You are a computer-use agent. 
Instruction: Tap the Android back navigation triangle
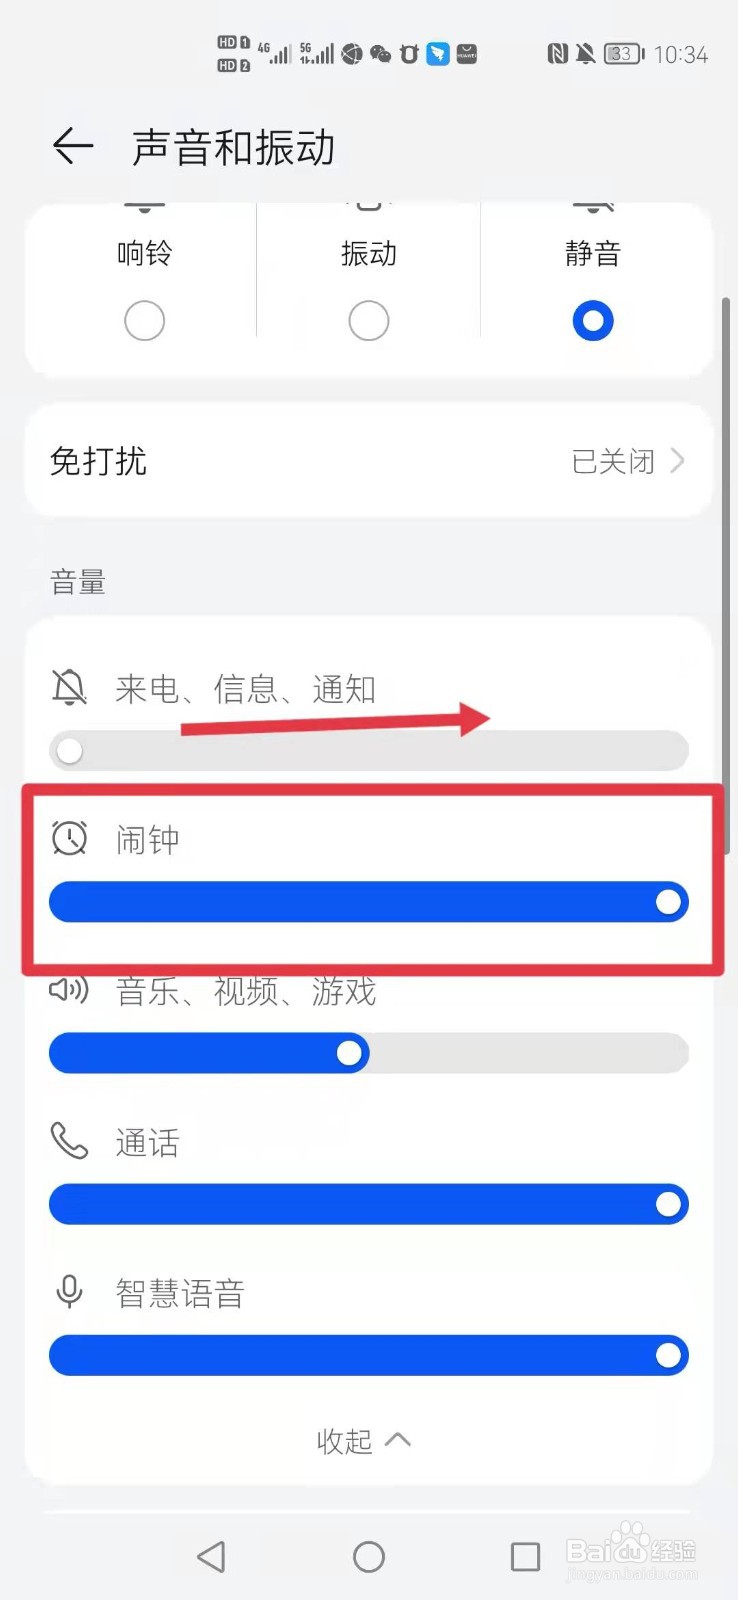point(211,1556)
